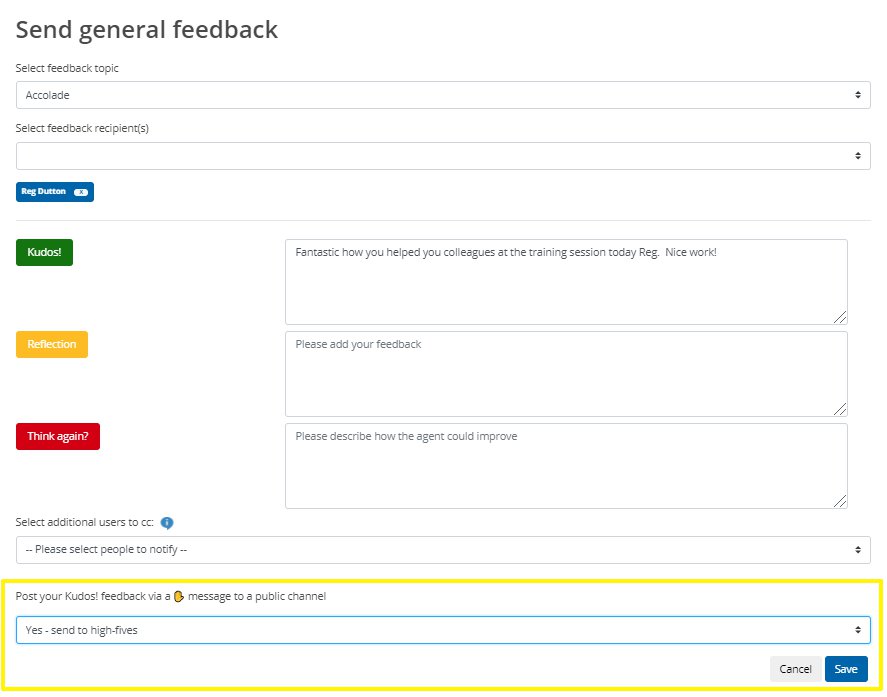Expand the 'Please select people to notify' dropdown
Viewport: 887px width, 697px height.
click(443, 550)
